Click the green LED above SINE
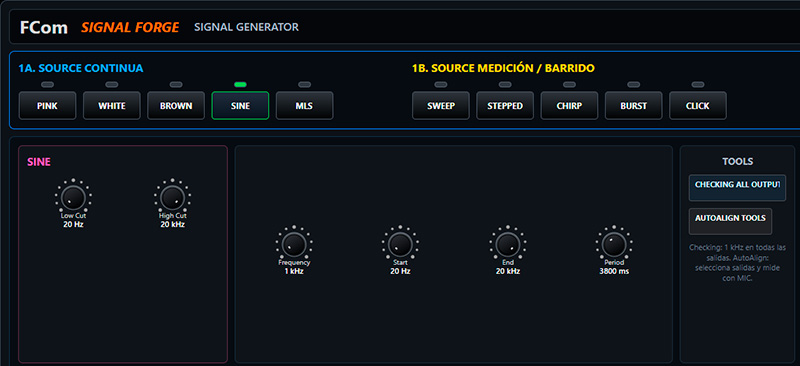Viewport: 800px width, 366px height. (240, 84)
